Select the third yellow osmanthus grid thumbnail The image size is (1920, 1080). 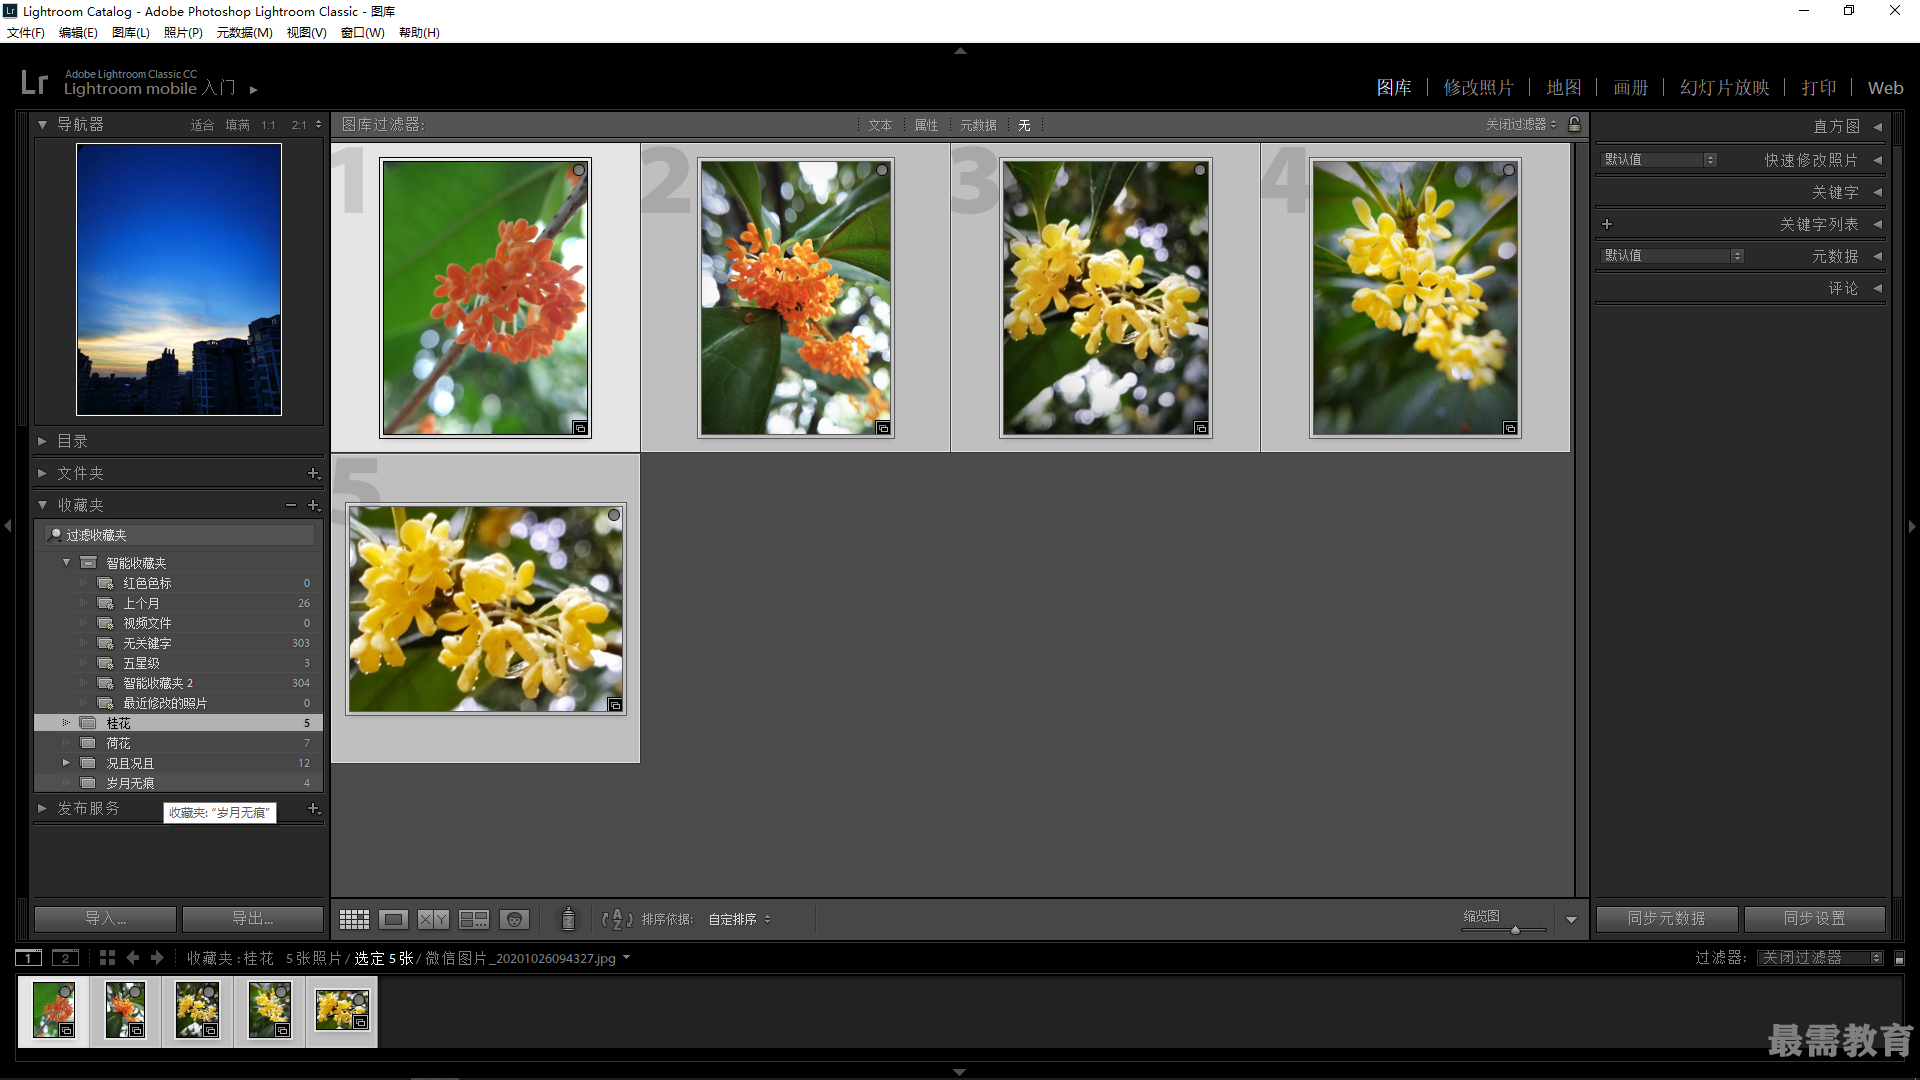pos(1106,298)
